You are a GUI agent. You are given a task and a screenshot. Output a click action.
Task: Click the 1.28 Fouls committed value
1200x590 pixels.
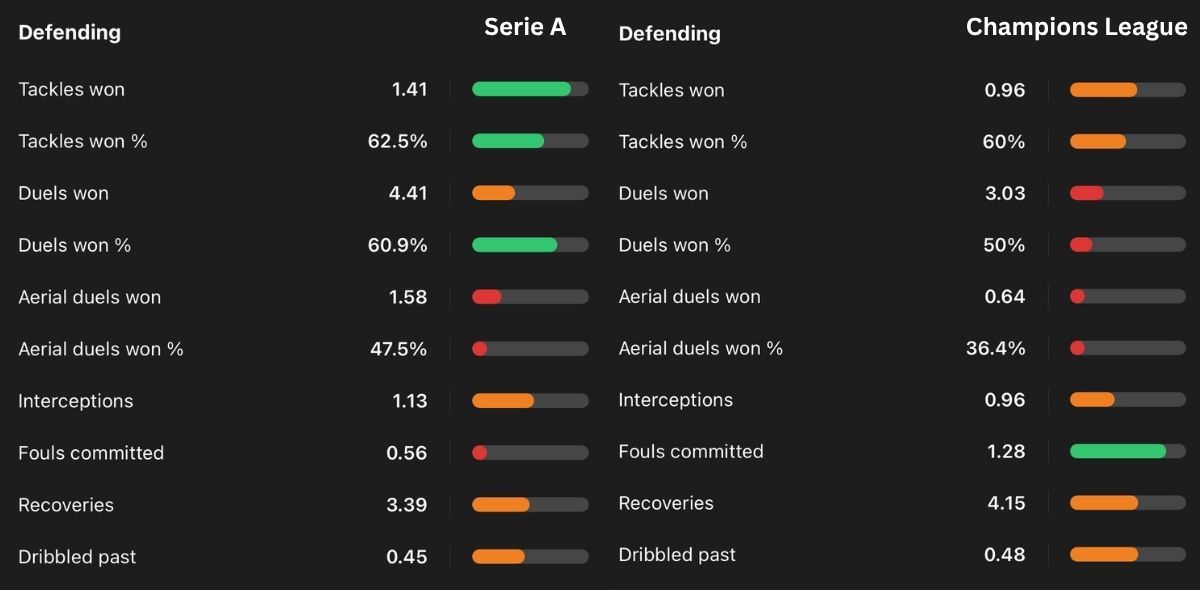click(1006, 451)
